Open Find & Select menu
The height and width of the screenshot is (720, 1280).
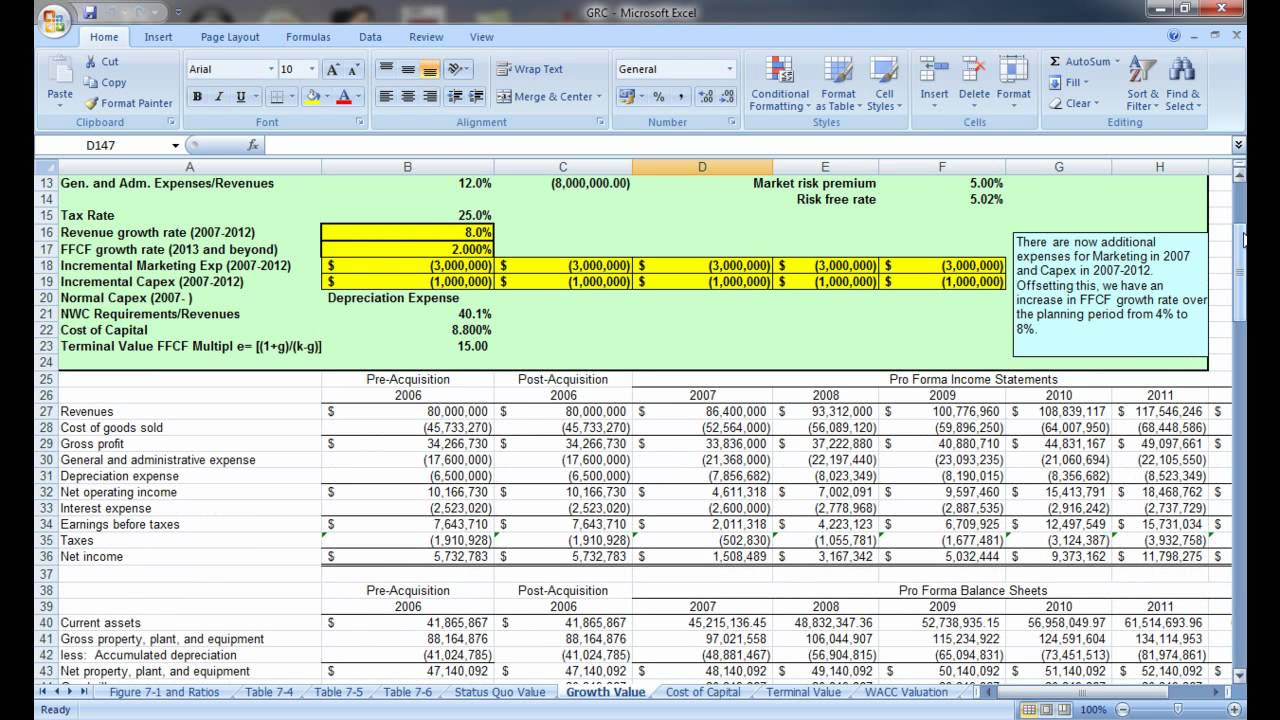click(x=1182, y=84)
